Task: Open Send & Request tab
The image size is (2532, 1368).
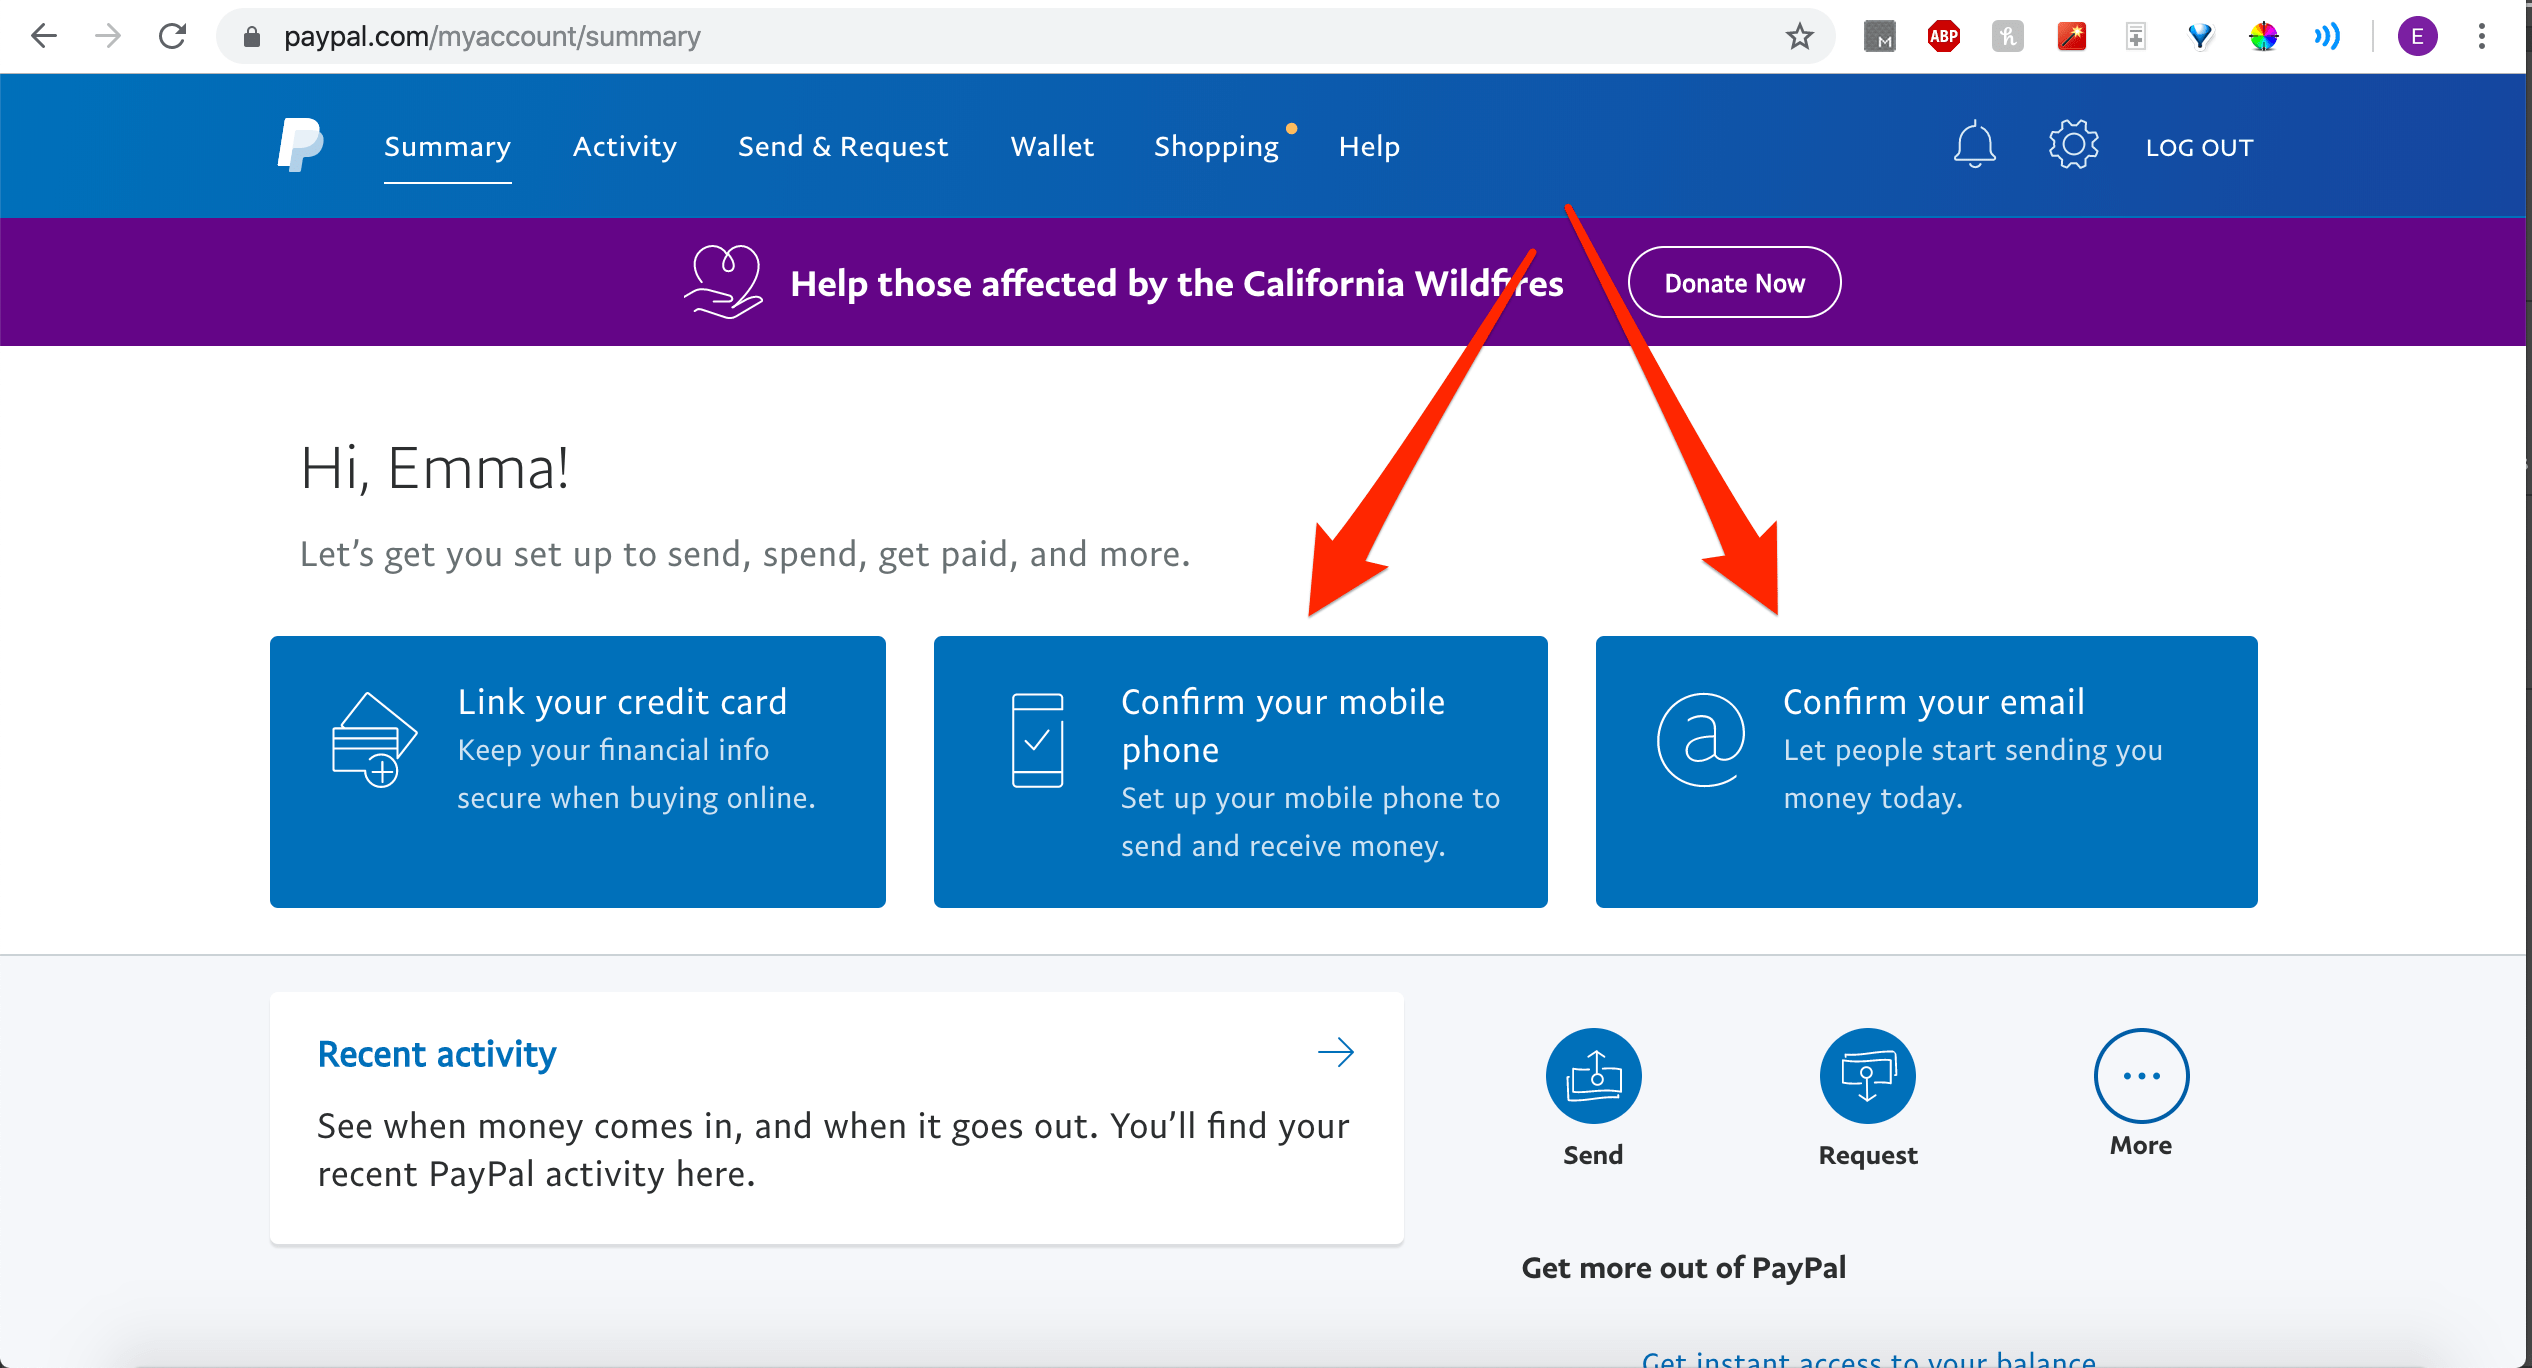Action: (x=842, y=146)
